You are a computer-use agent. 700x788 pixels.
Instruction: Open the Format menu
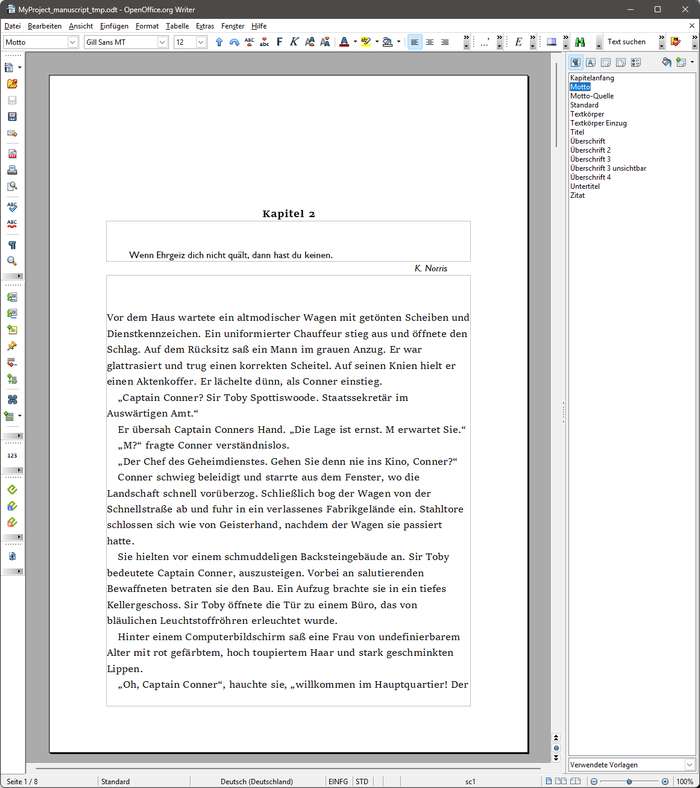click(147, 26)
